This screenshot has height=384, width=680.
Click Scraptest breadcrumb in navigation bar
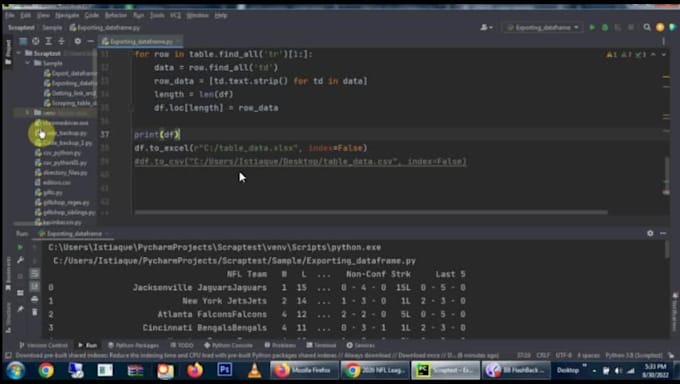pos(21,28)
